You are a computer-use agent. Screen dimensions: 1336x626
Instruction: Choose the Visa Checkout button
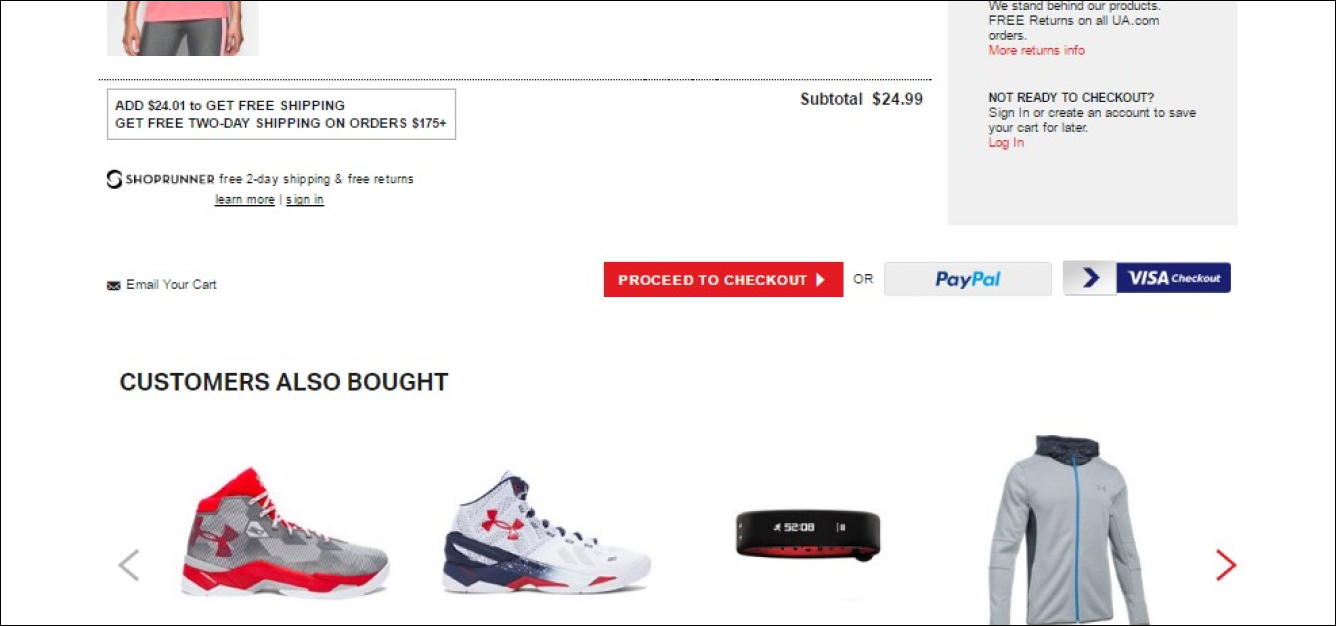1147,278
